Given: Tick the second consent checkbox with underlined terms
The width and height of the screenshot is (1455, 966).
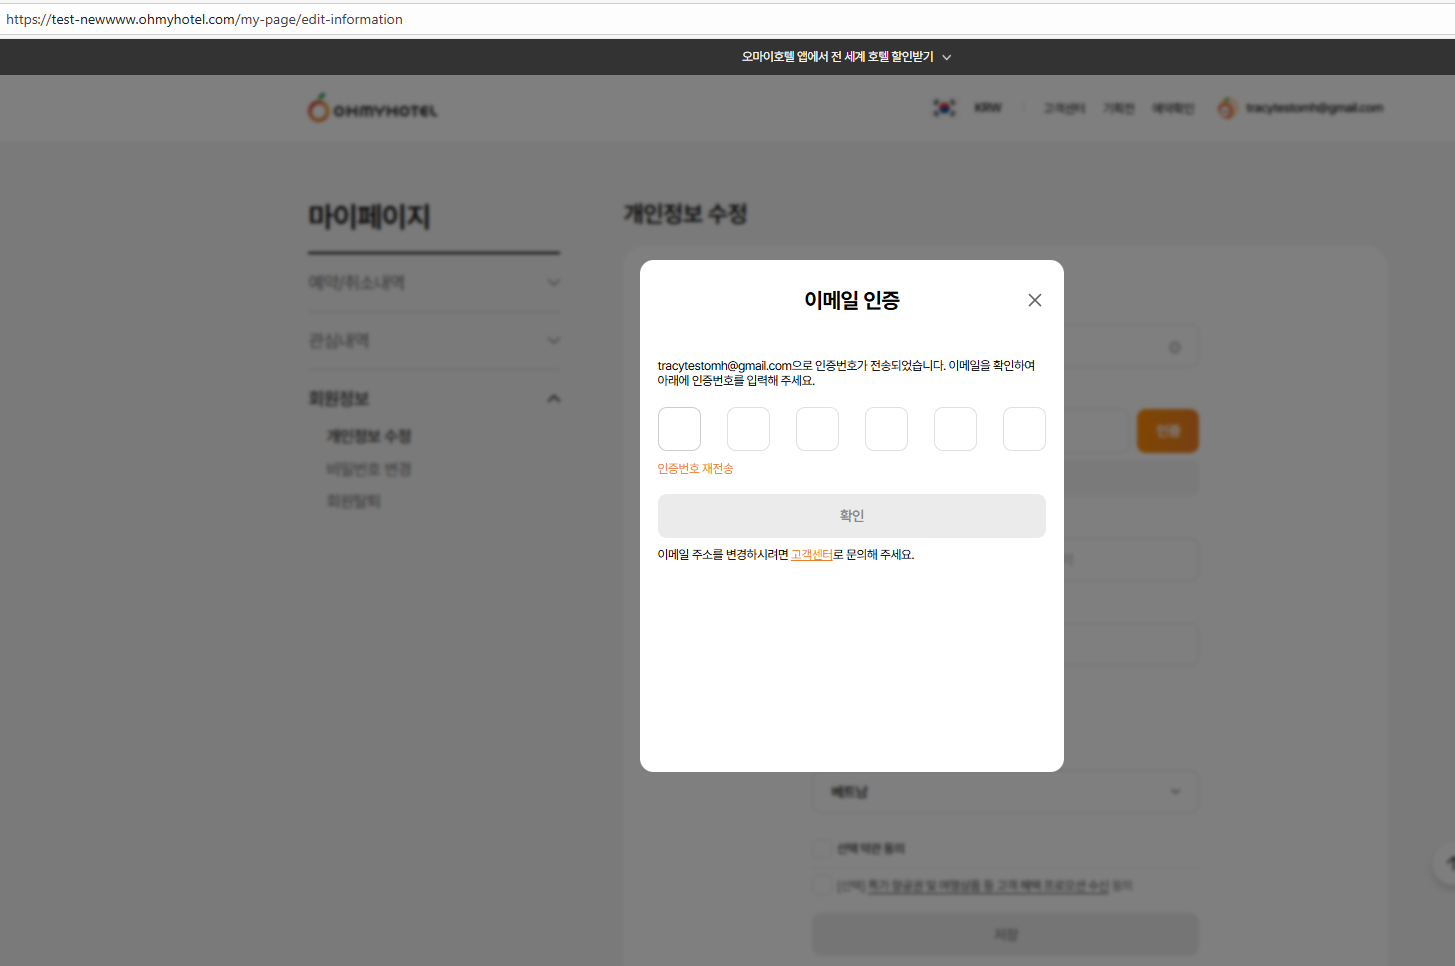Looking at the screenshot, I should coord(821,886).
